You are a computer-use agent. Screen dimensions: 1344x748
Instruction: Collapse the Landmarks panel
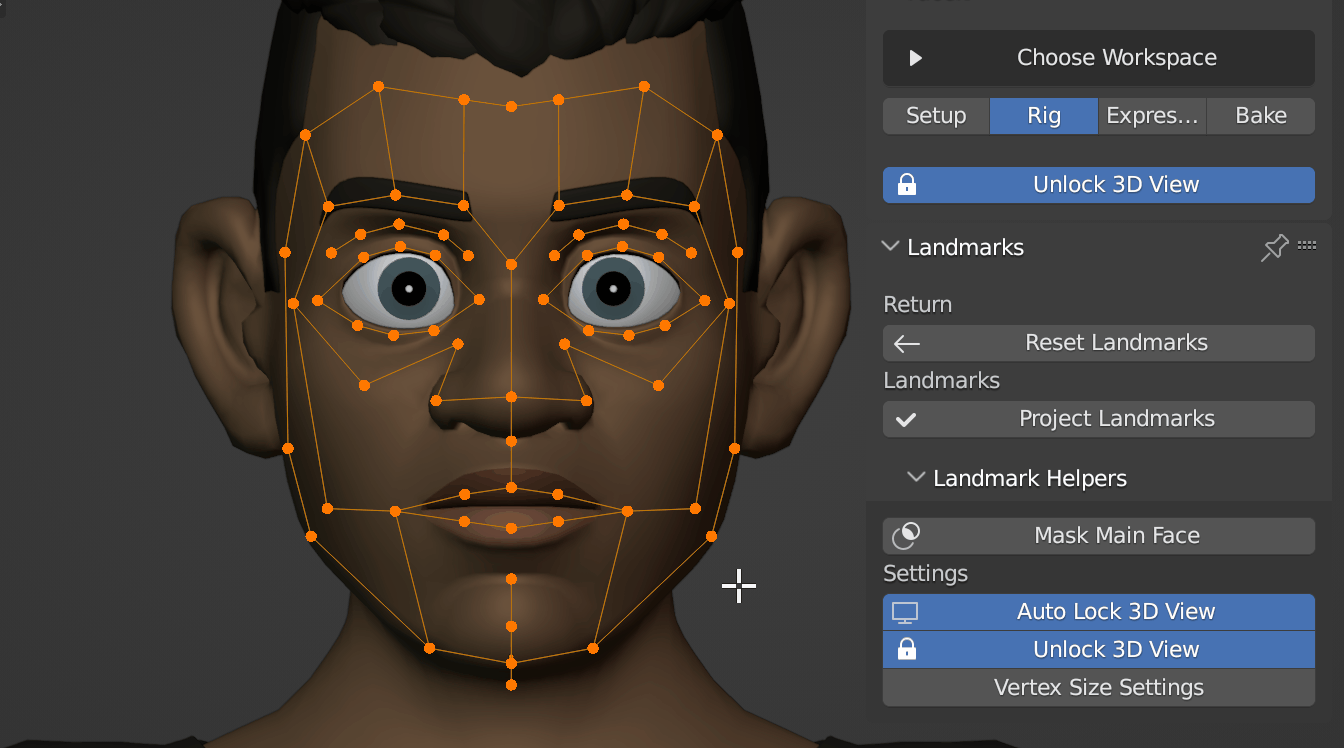(x=890, y=246)
